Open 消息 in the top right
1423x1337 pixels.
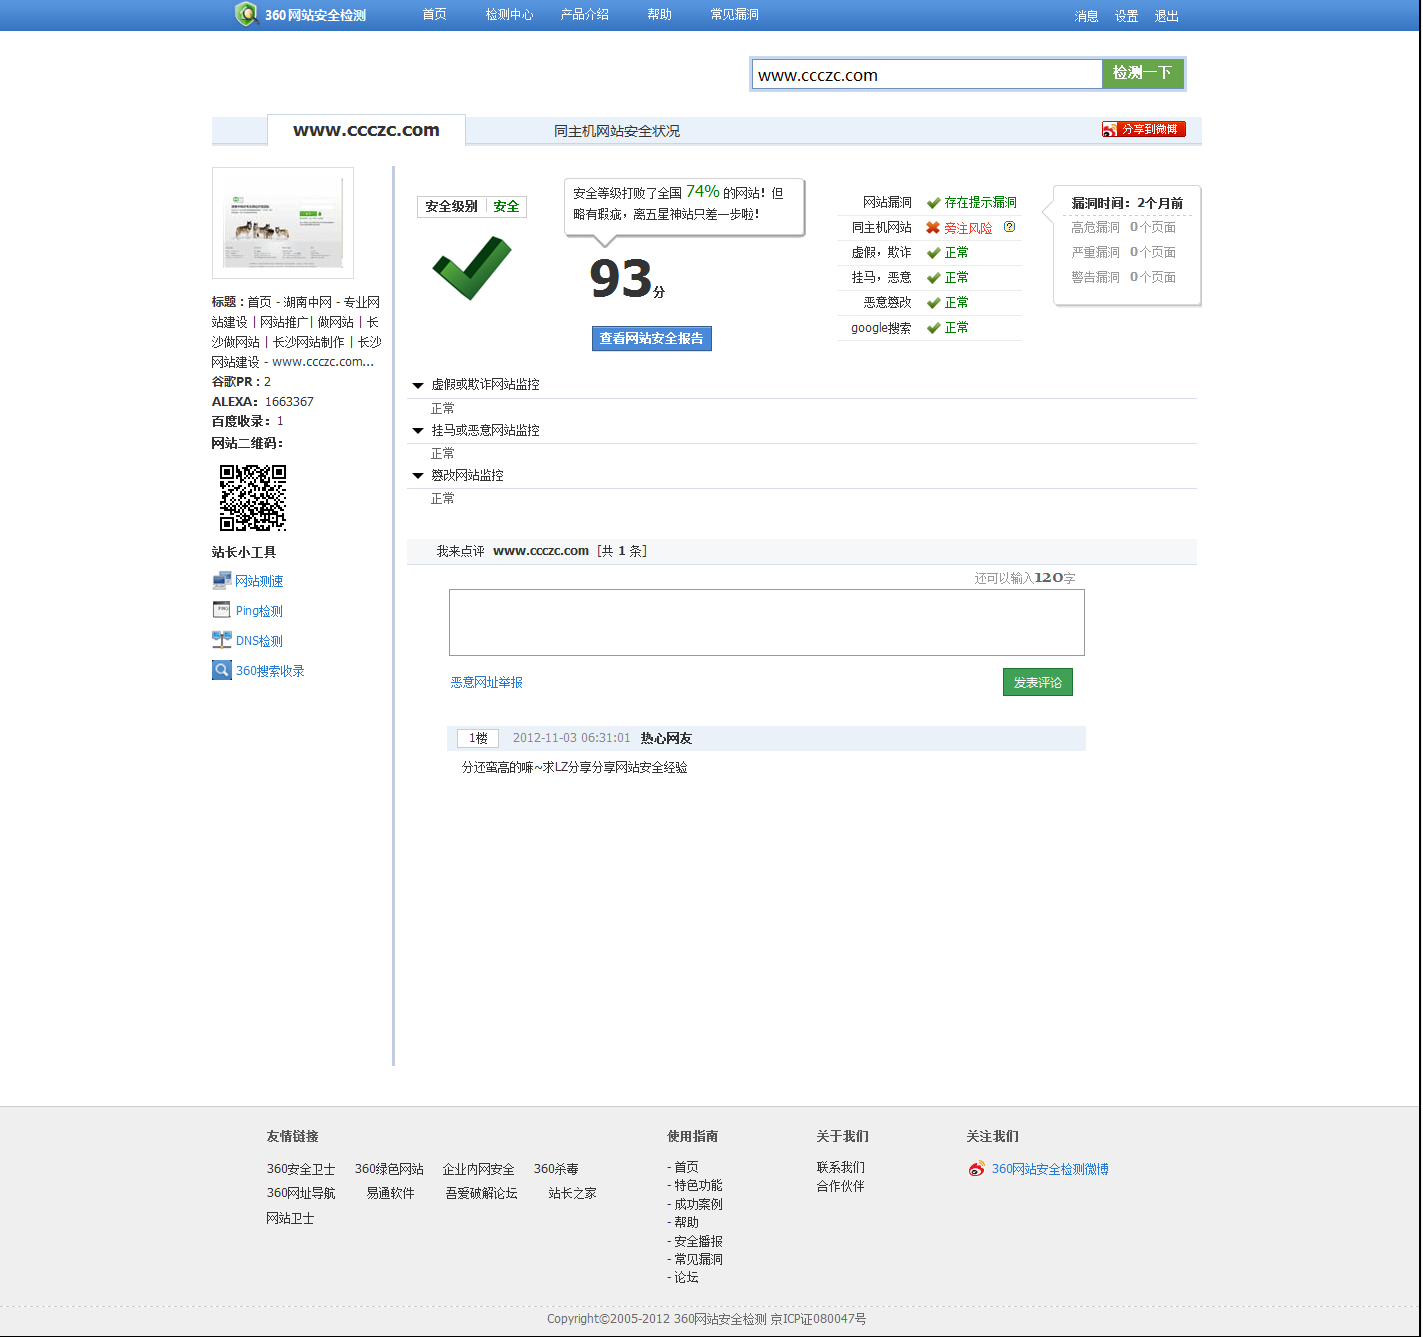click(1086, 16)
